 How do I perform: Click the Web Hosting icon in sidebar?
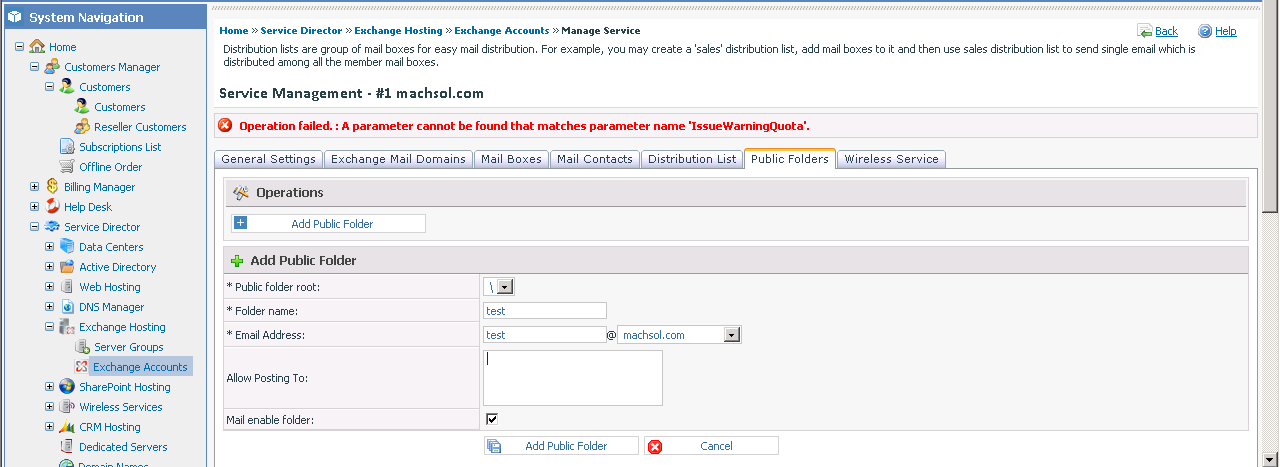(67, 287)
